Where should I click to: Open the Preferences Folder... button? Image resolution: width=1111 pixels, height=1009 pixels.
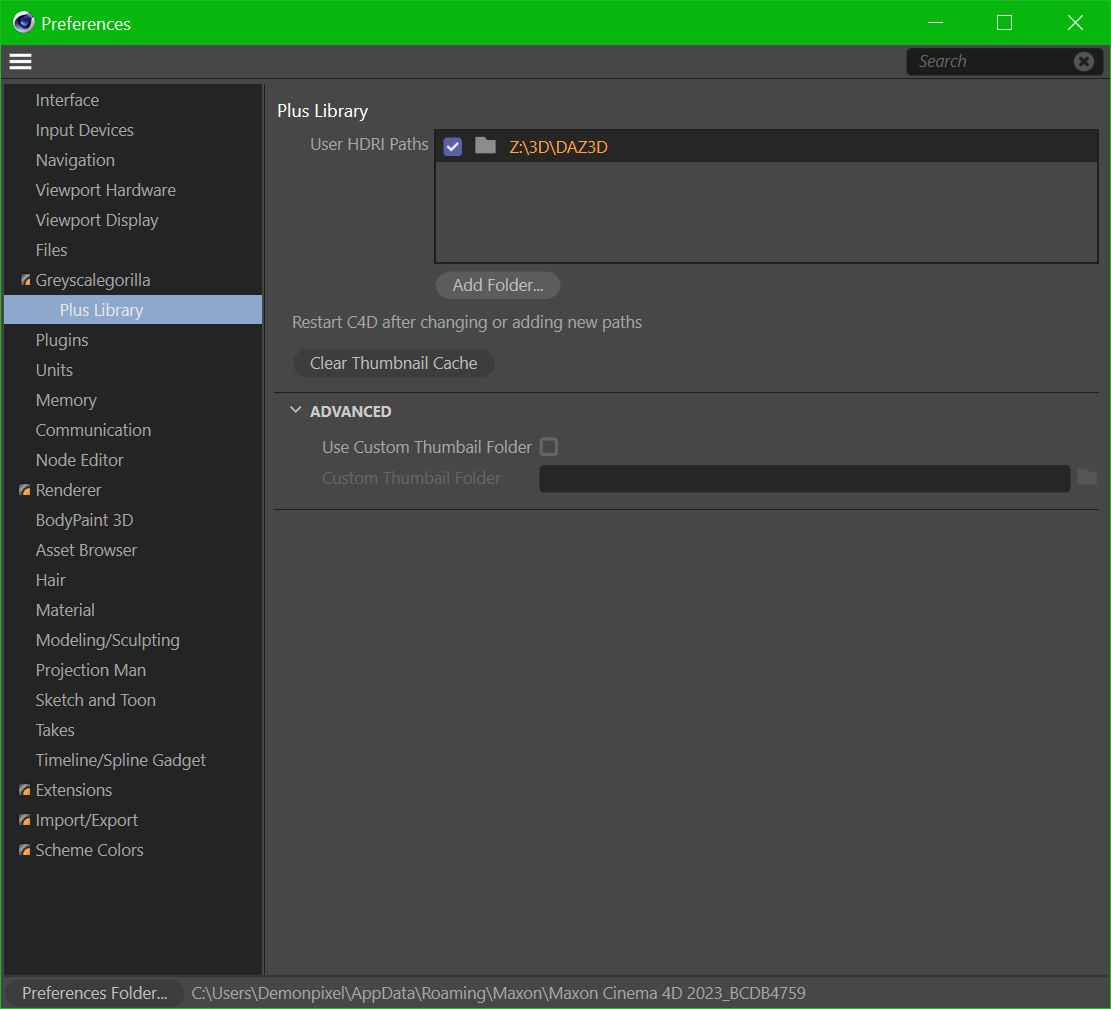coord(95,993)
